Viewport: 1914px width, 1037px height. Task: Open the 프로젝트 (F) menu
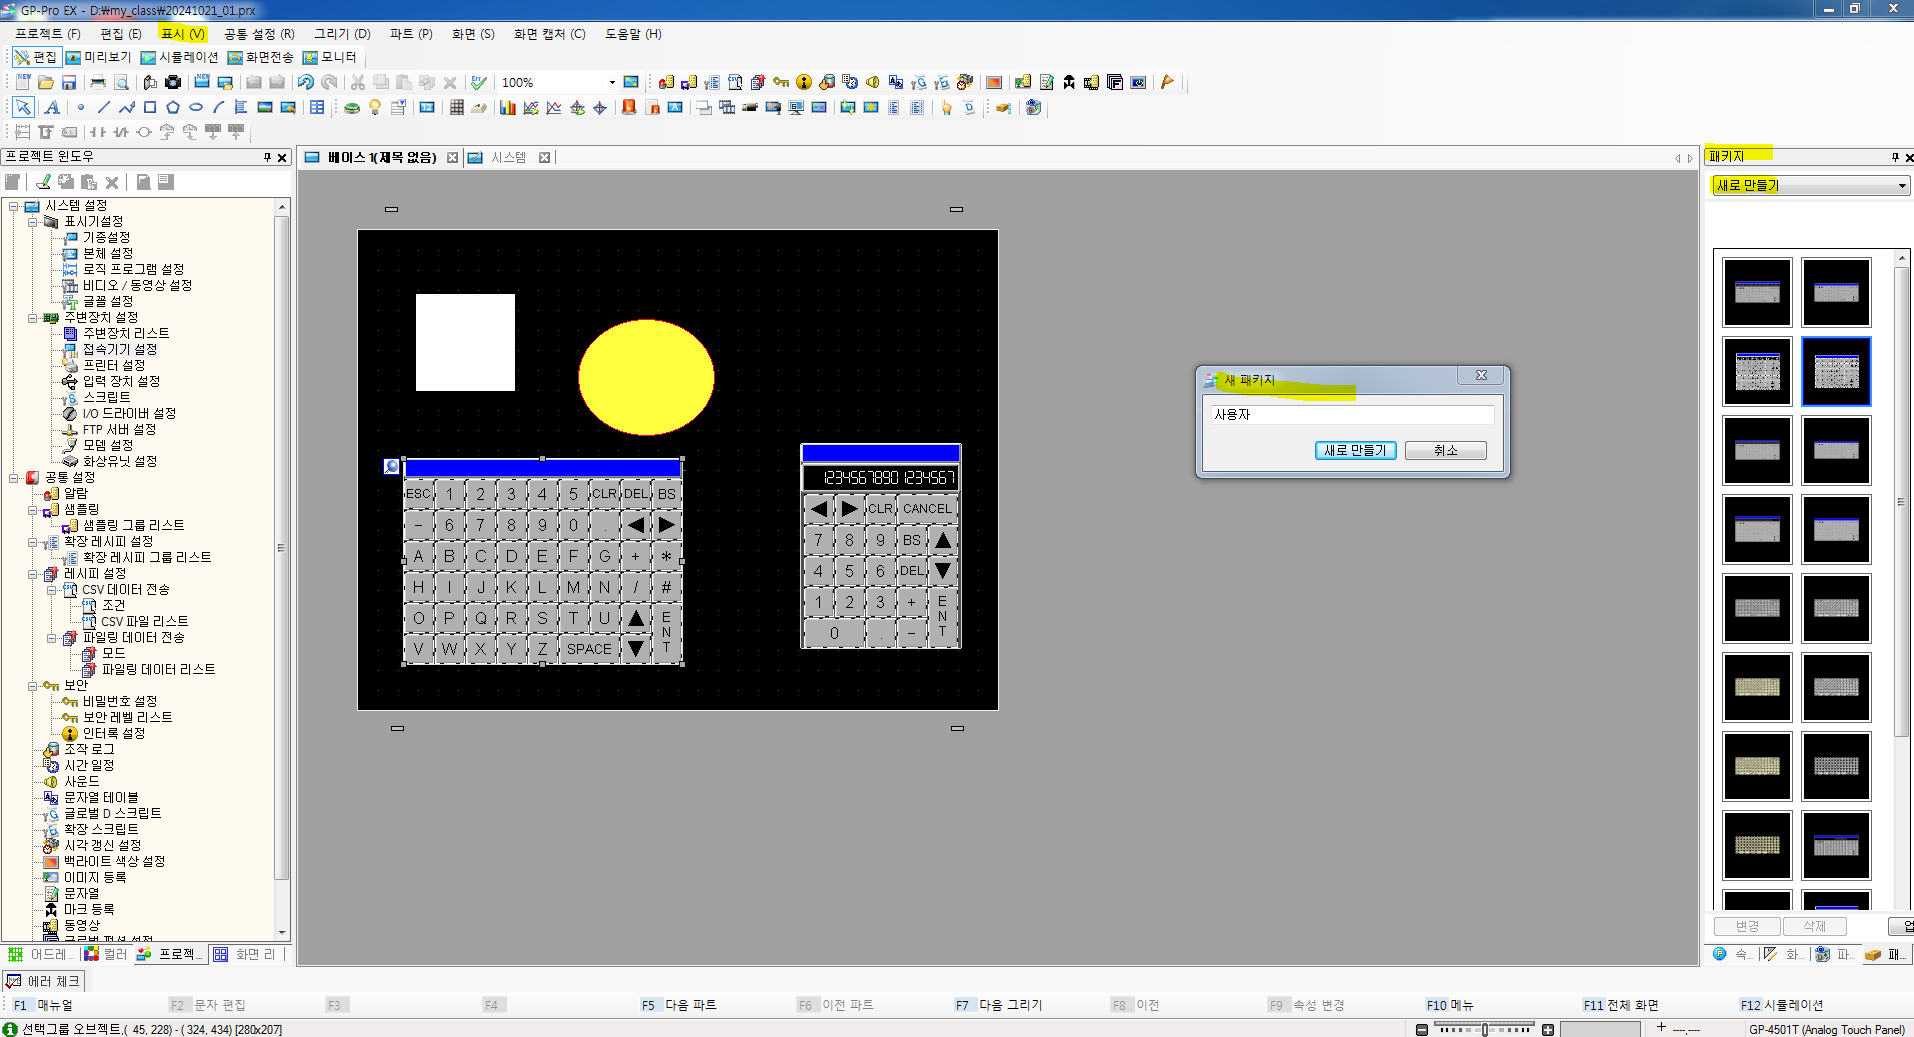[48, 34]
